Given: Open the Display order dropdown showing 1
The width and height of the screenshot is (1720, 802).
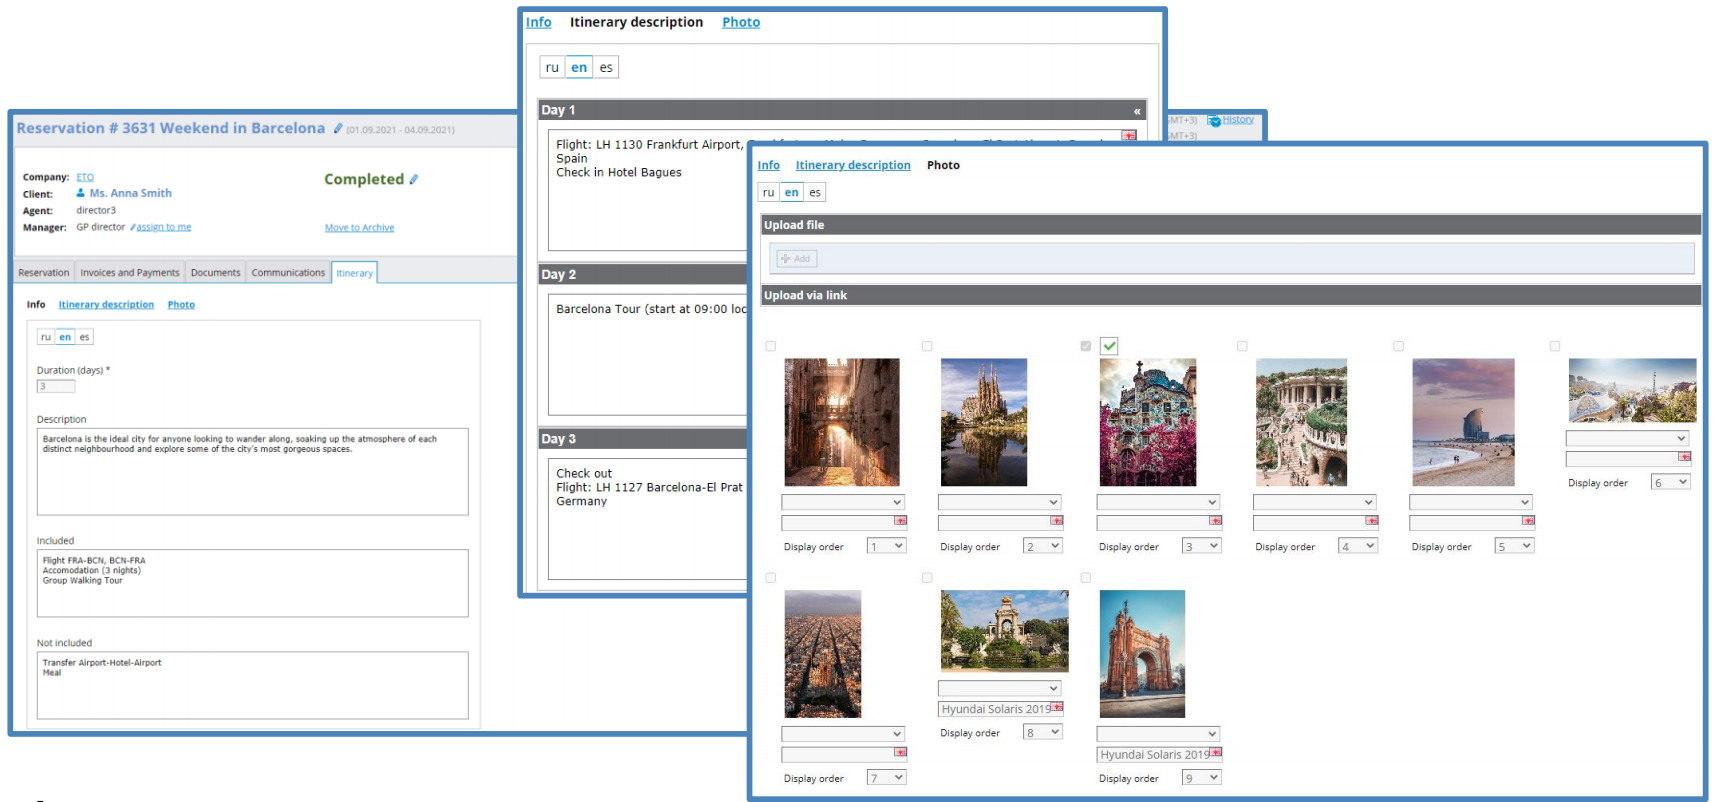Looking at the screenshot, I should click(x=886, y=546).
